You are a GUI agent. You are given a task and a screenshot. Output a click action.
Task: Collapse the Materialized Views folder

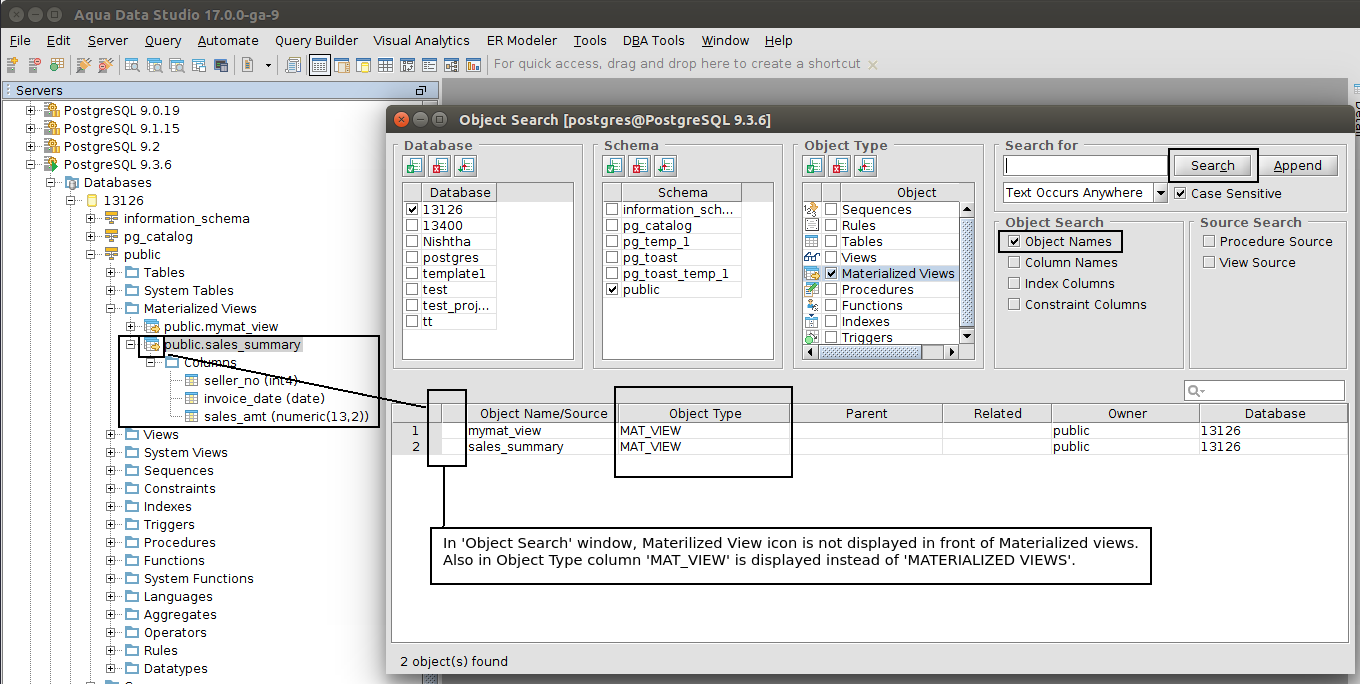coord(110,309)
